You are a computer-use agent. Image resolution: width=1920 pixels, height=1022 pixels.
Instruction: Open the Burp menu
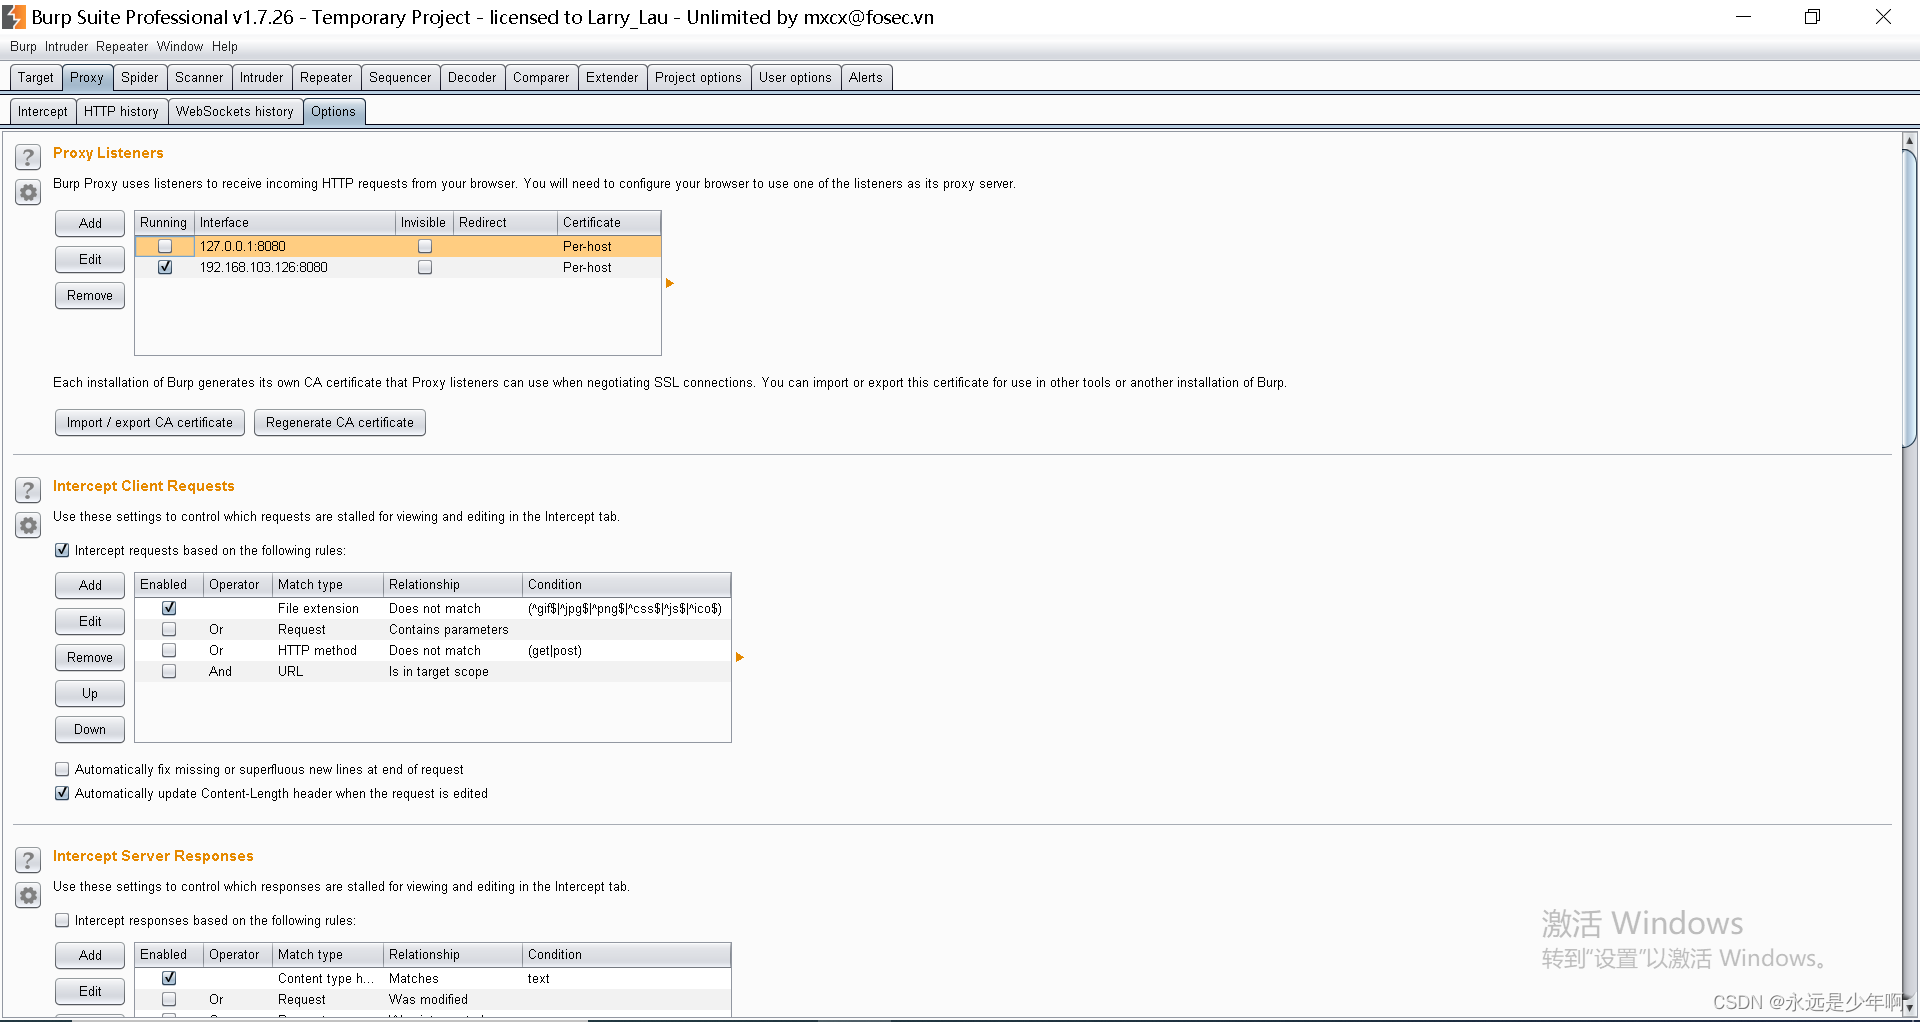pos(23,47)
